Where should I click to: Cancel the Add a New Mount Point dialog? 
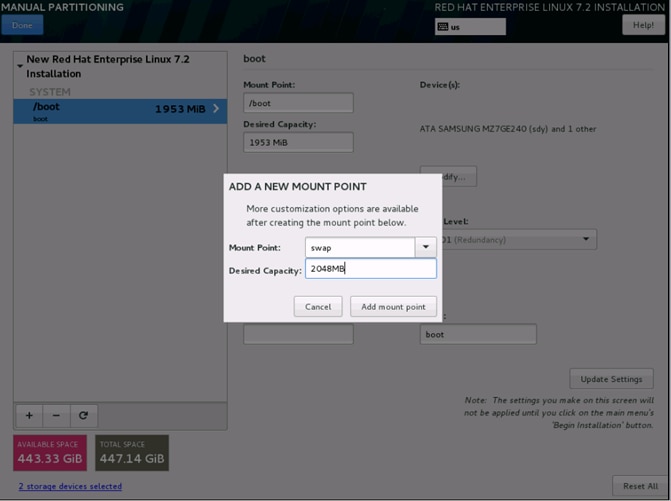[x=318, y=307]
